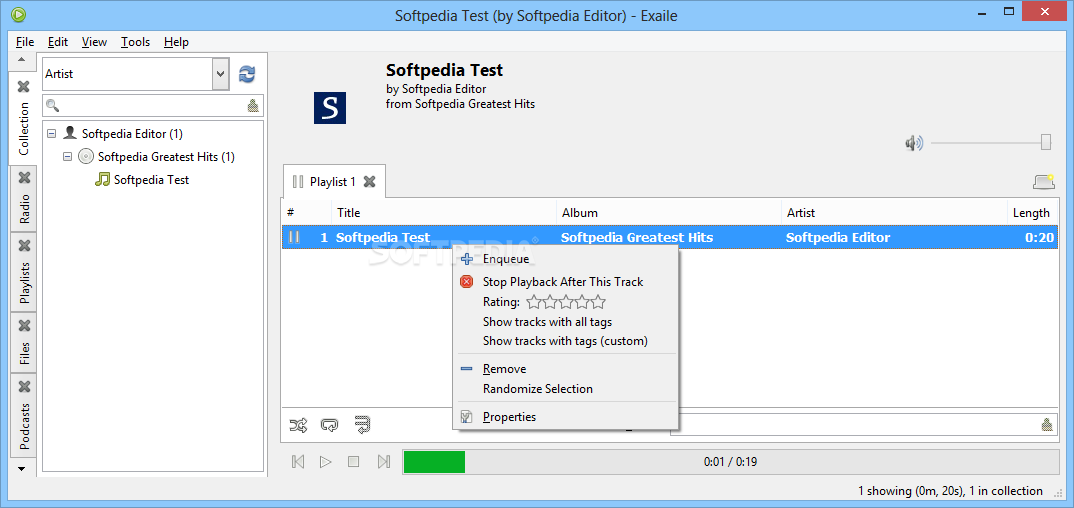Sort by the Title column header
The height and width of the screenshot is (508, 1074).
point(444,213)
